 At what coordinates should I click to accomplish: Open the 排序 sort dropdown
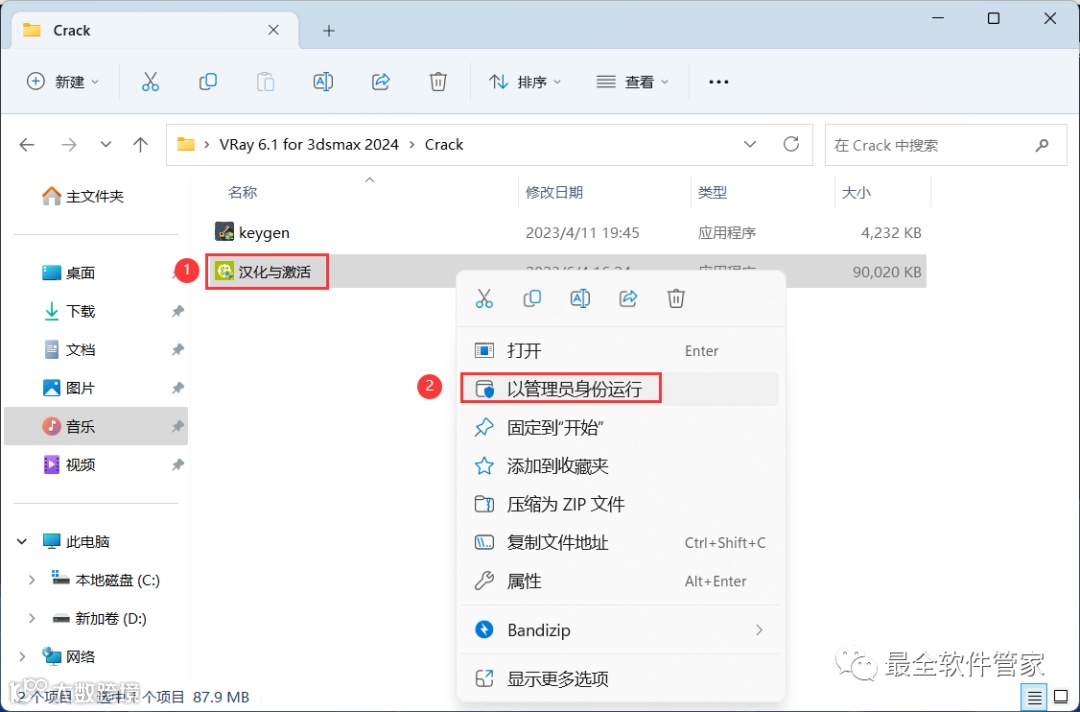point(525,82)
